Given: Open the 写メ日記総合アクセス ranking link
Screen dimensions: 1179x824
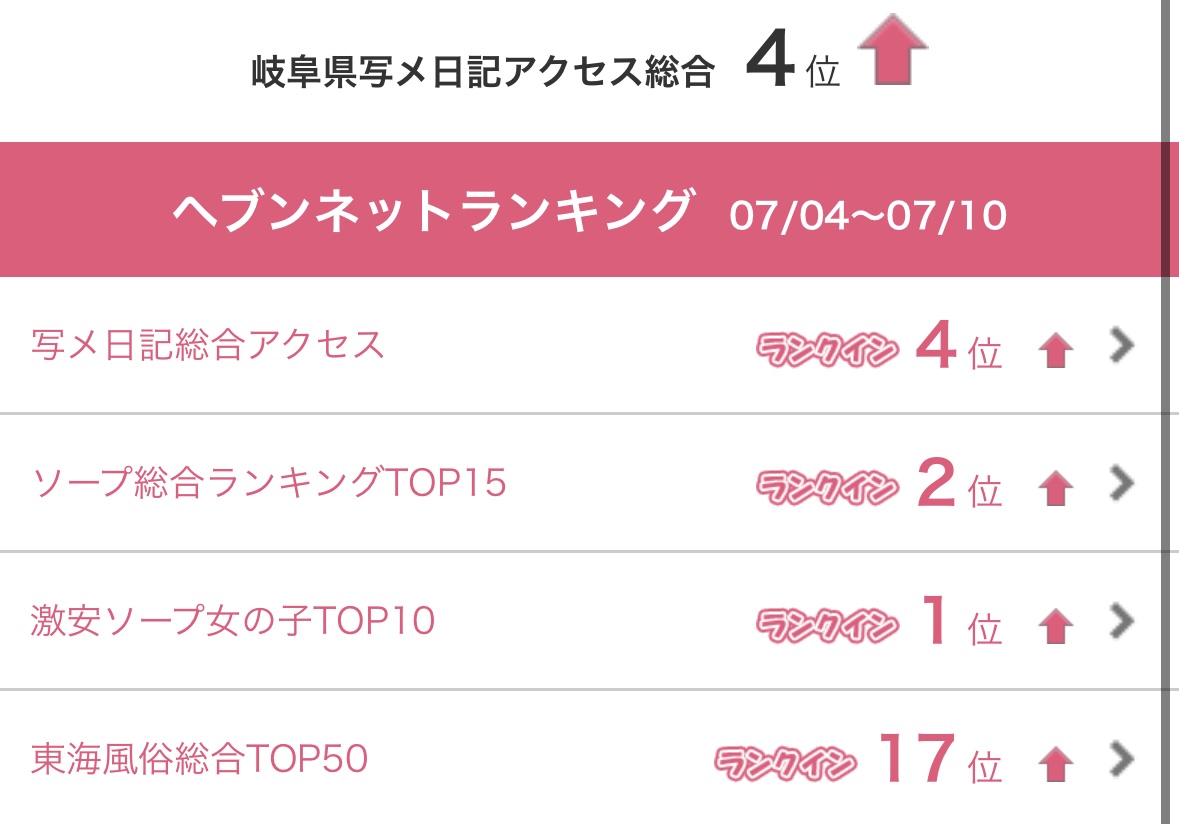Looking at the screenshot, I should (x=208, y=345).
